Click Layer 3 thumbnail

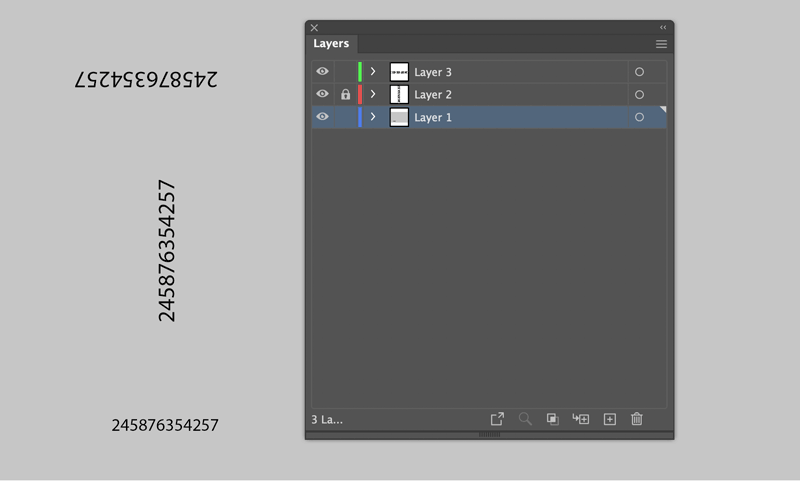click(399, 72)
